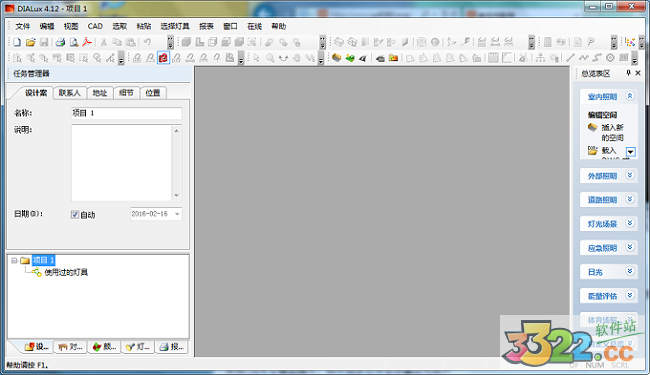Screen dimensions: 650x375
Task: Click the globe icon in the top toolbar
Action: 435,42
